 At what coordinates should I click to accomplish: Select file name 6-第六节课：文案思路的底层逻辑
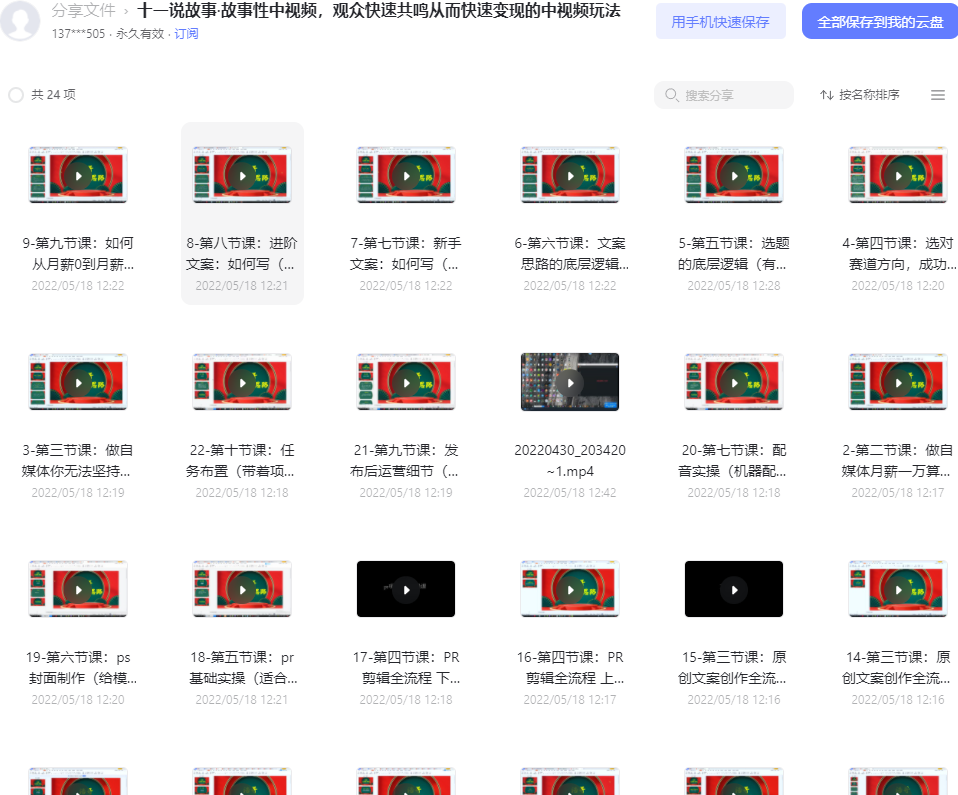[571, 254]
